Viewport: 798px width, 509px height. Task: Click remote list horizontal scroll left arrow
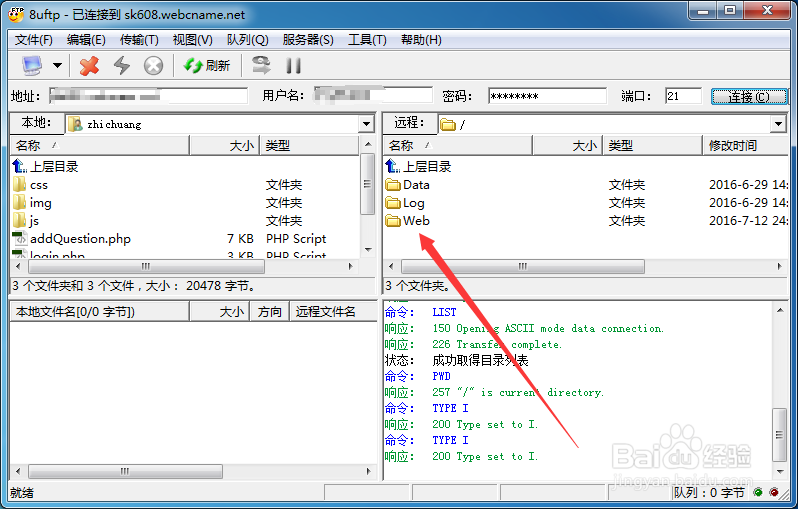[391, 266]
